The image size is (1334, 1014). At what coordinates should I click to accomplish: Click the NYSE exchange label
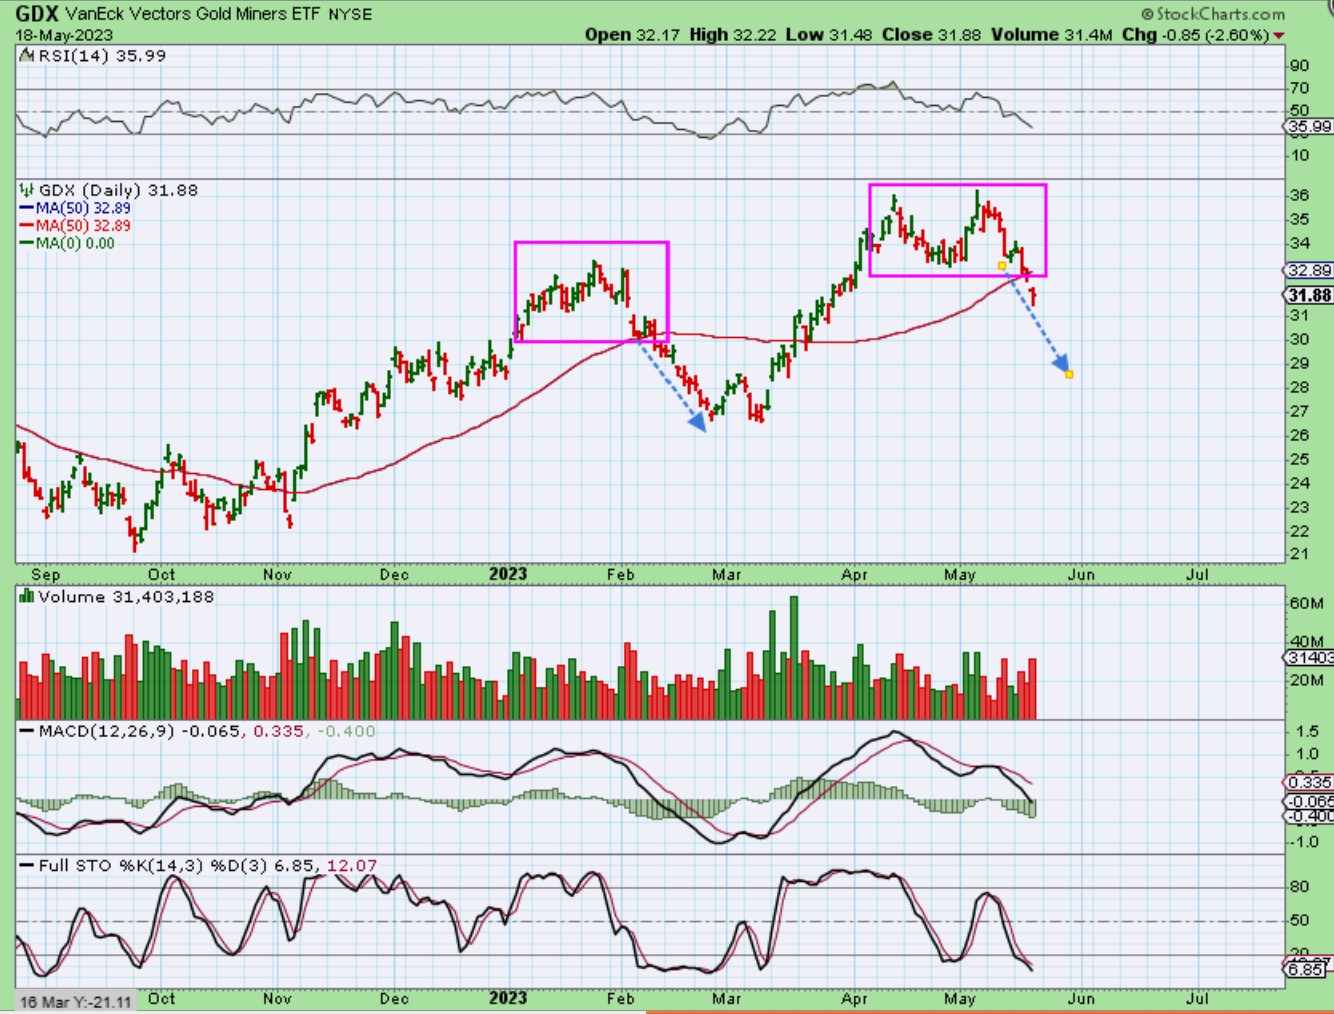350,15
